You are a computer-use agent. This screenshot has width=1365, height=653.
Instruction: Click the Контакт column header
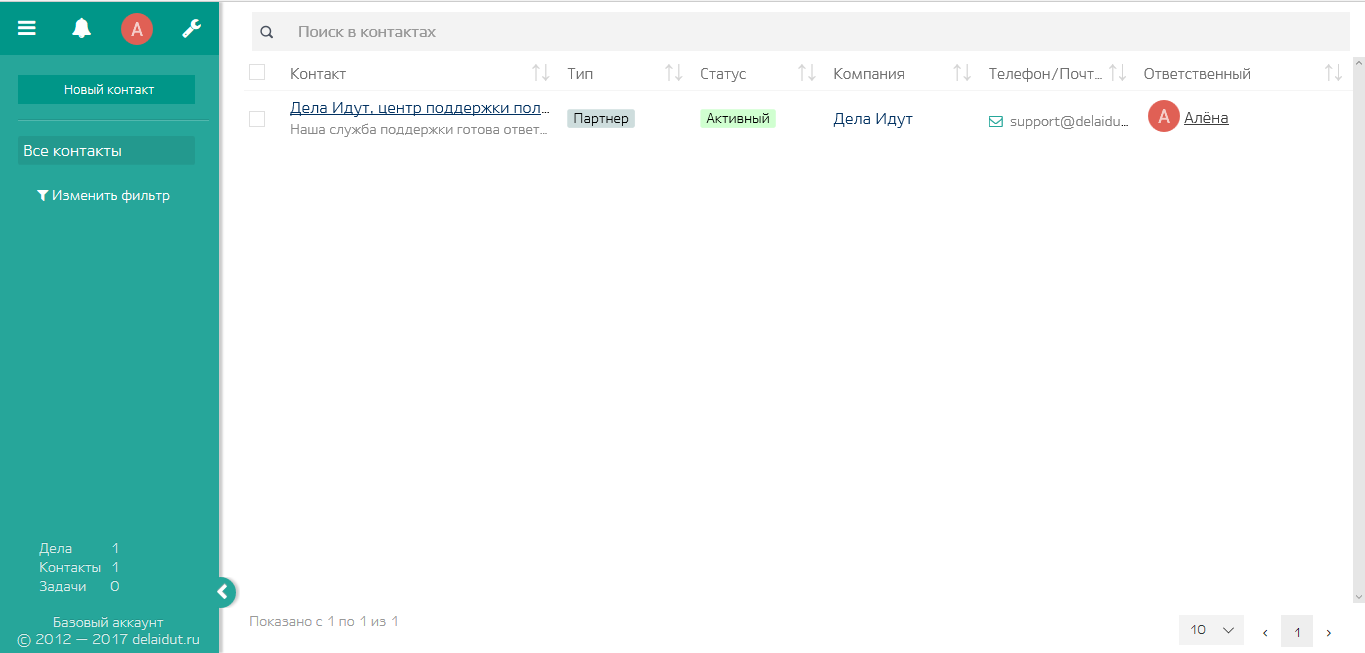[x=318, y=74]
